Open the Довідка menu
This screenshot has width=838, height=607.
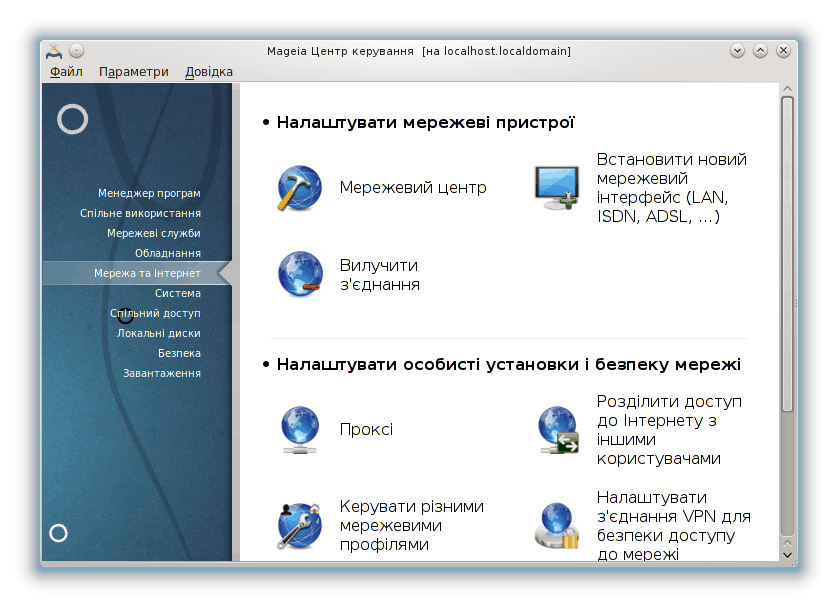point(209,72)
